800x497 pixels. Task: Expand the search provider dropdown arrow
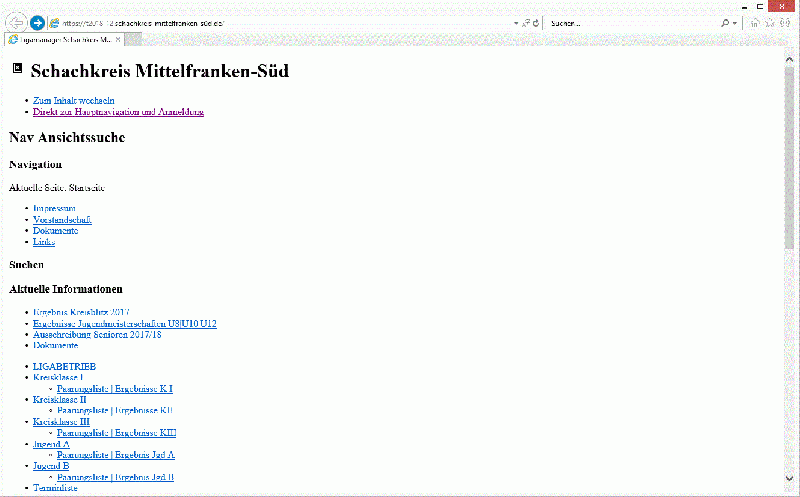coord(736,22)
